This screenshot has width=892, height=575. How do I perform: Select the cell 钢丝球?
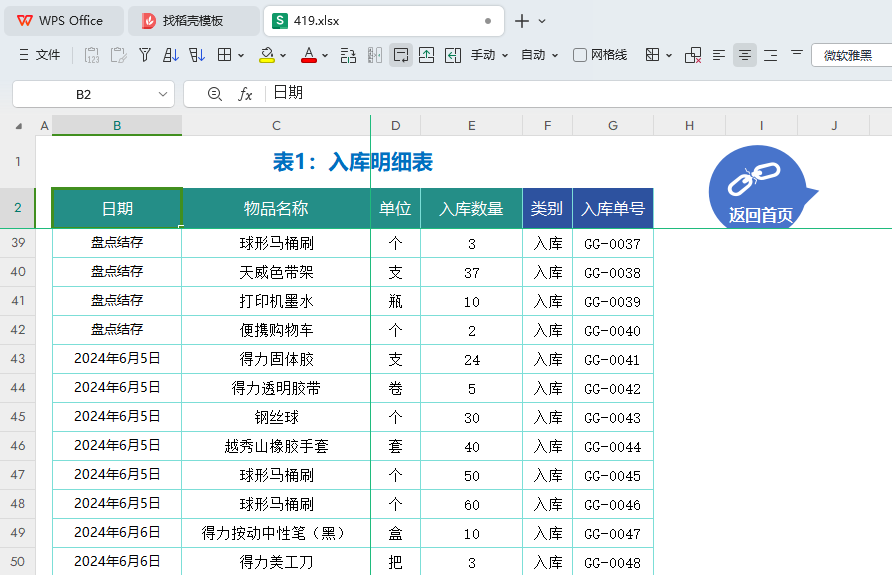[x=276, y=417]
